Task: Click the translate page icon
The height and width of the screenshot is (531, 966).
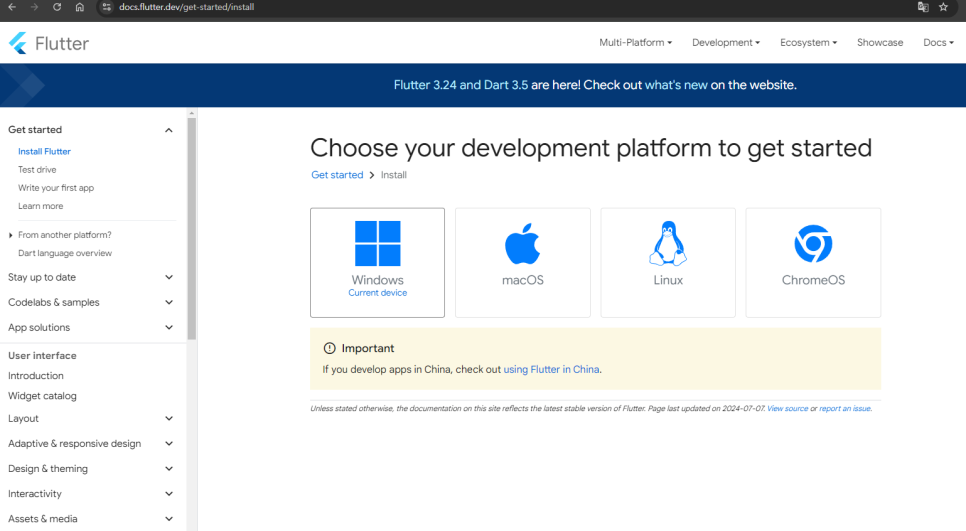Action: point(923,7)
